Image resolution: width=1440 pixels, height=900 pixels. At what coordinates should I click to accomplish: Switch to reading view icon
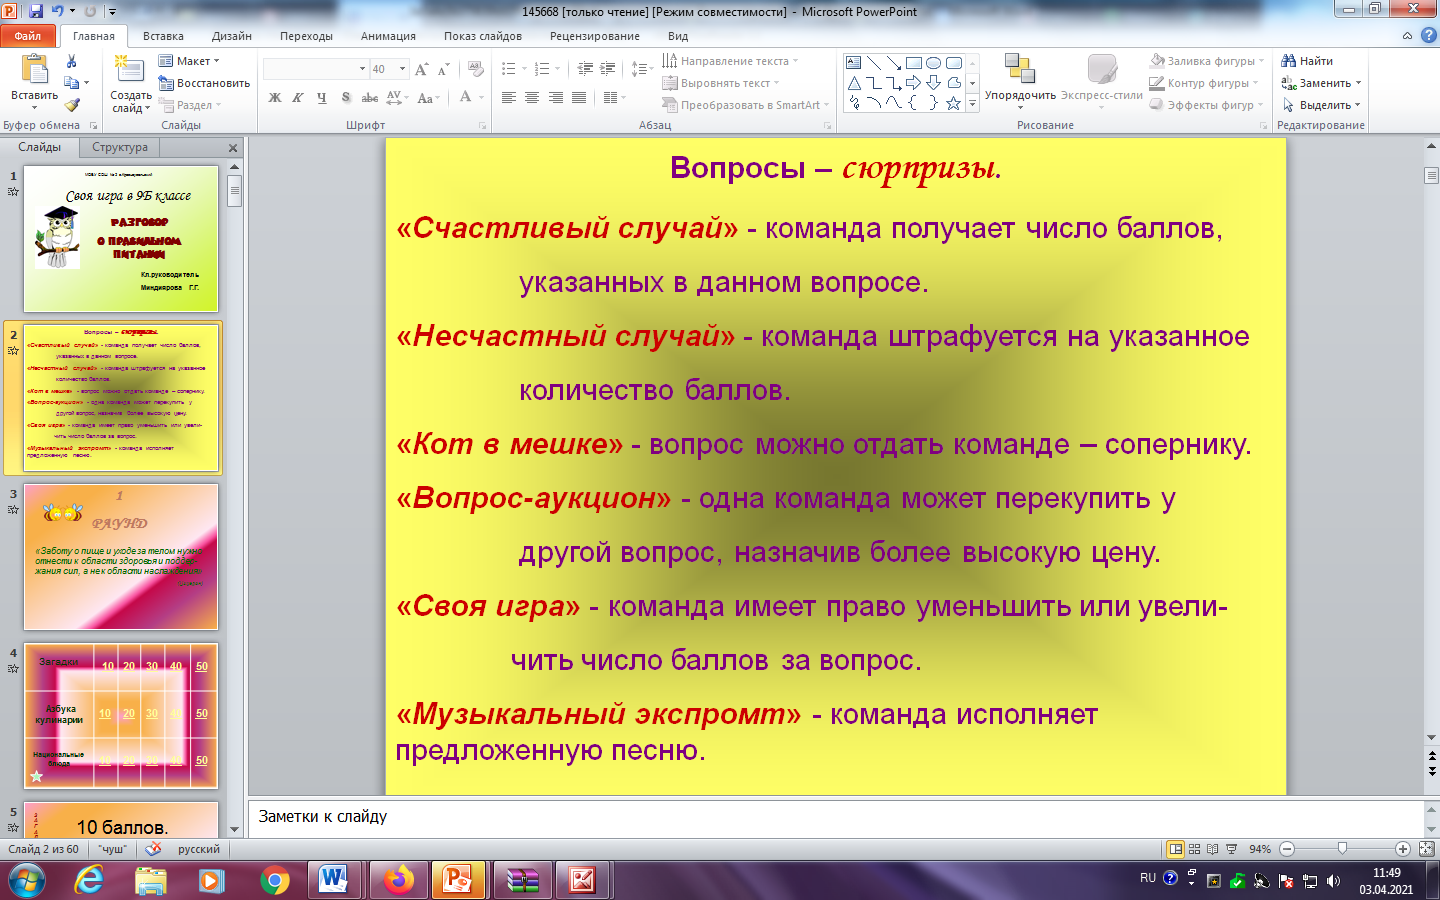(1212, 849)
